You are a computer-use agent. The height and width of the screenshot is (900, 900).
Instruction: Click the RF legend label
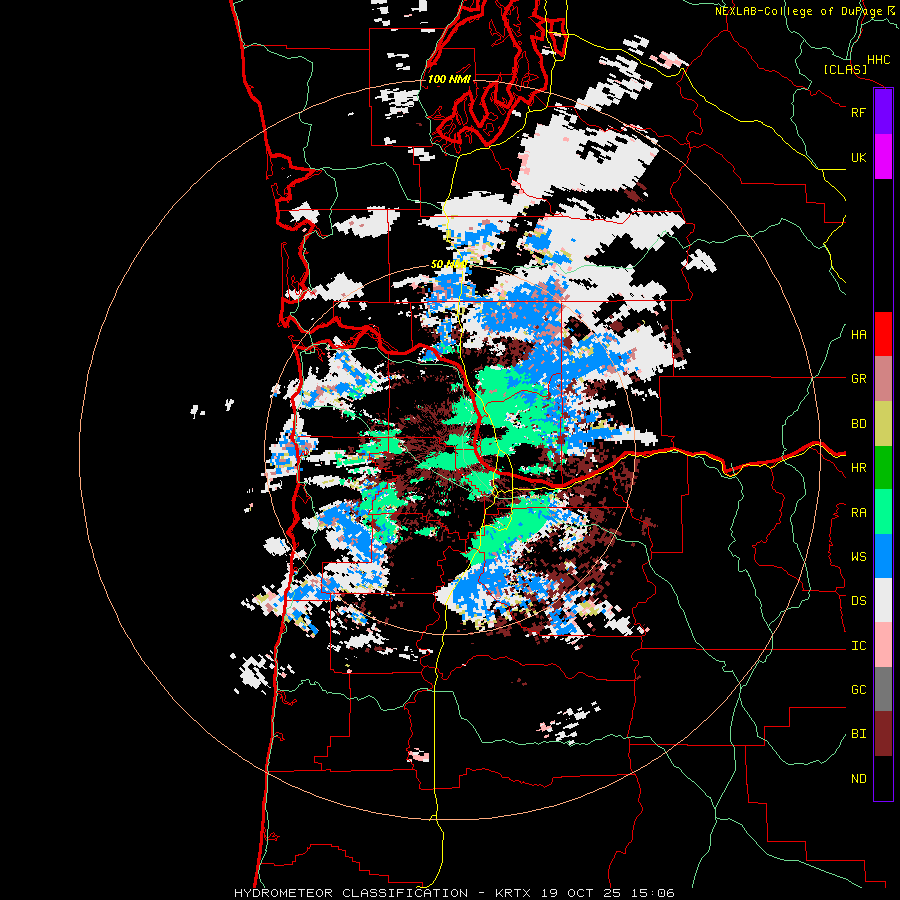click(858, 112)
